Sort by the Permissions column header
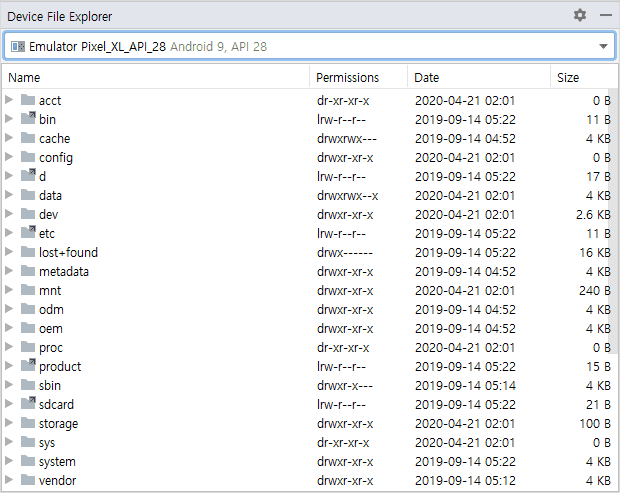The width and height of the screenshot is (620, 493). (359, 77)
